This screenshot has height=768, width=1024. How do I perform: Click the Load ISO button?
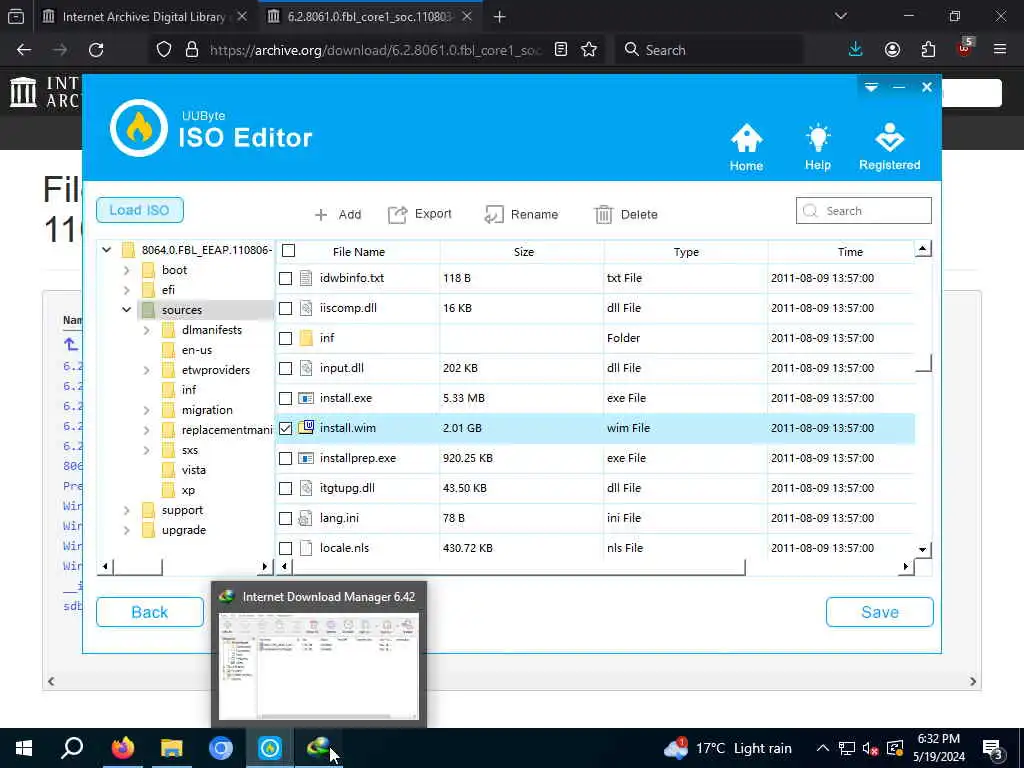click(x=140, y=210)
